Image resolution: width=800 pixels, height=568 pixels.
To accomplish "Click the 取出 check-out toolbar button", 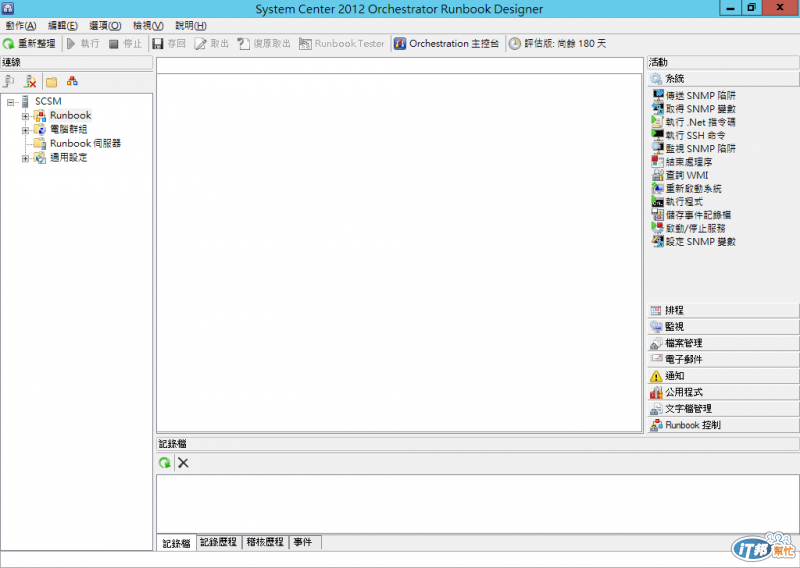I will pos(212,44).
